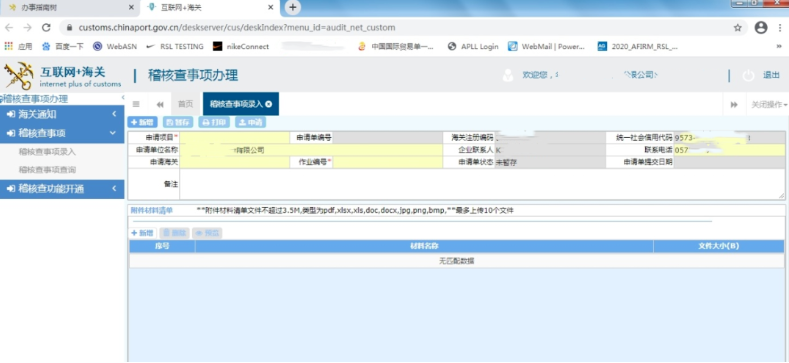The image size is (789, 363).
Task: Click the 文件大小(B) column header
Action: point(719,246)
